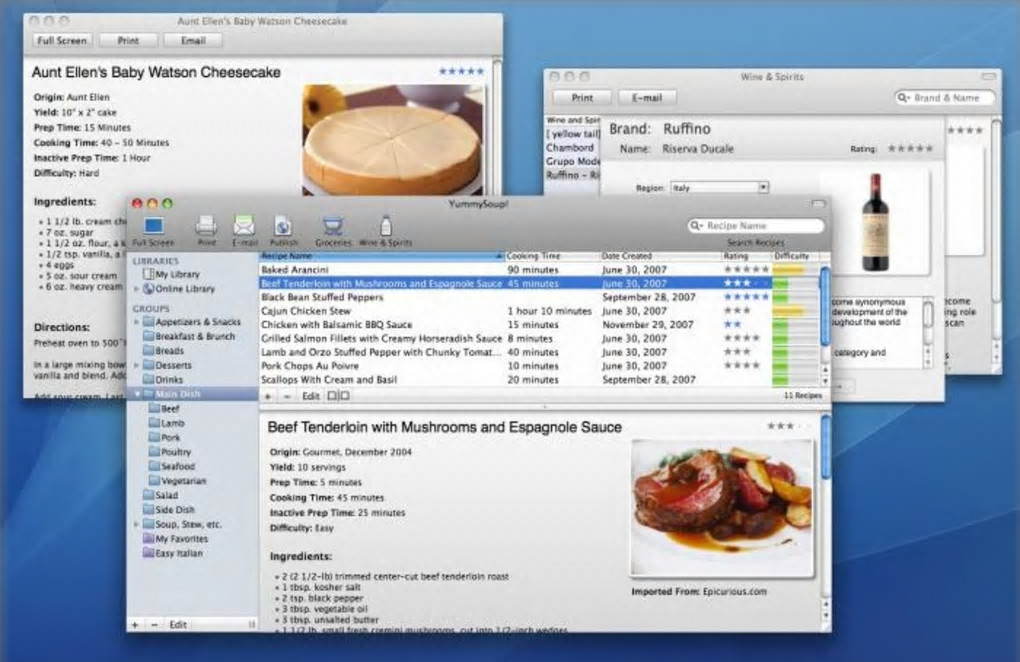The width and height of the screenshot is (1020, 662).
Task: Click Email button in cheesecake window
Action: (193, 40)
